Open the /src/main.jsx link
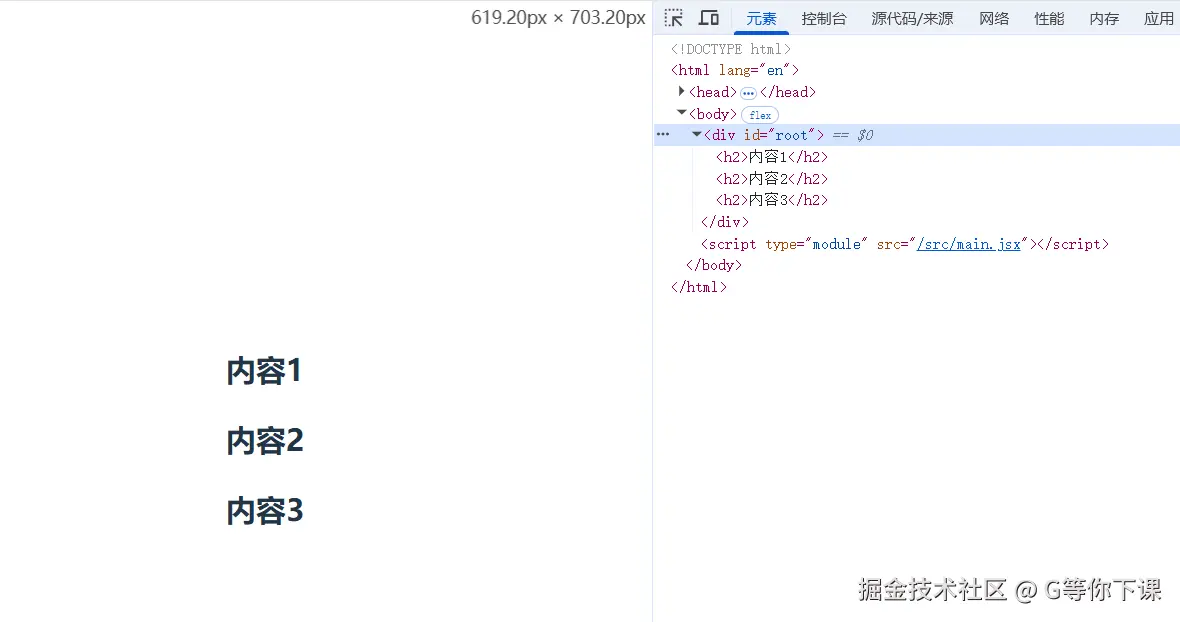 click(x=969, y=244)
